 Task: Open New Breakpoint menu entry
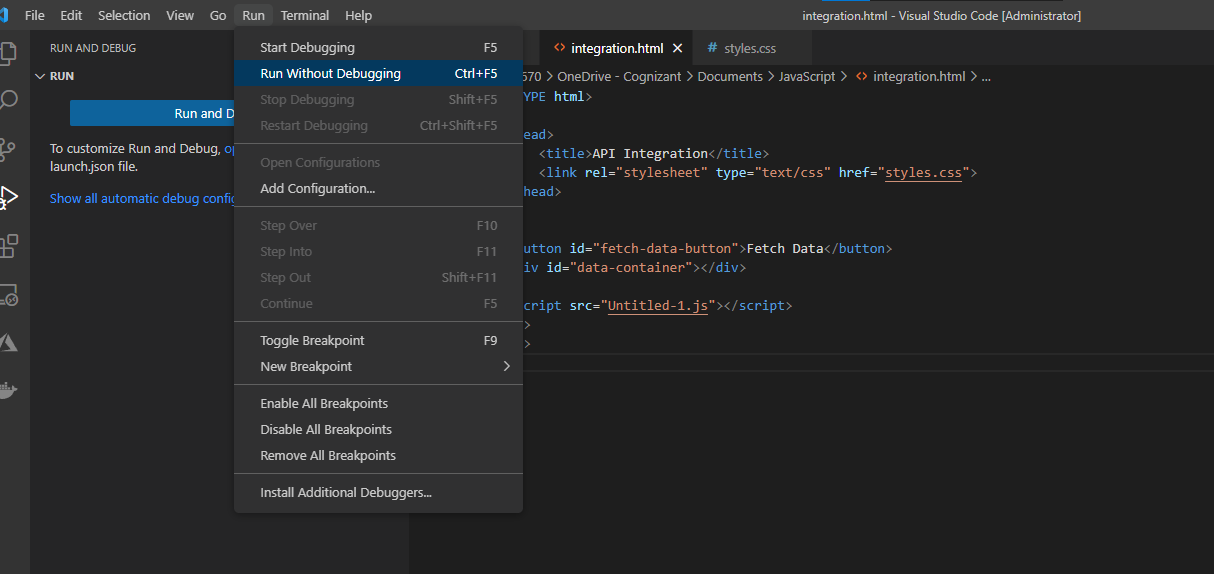pyautogui.click(x=378, y=366)
